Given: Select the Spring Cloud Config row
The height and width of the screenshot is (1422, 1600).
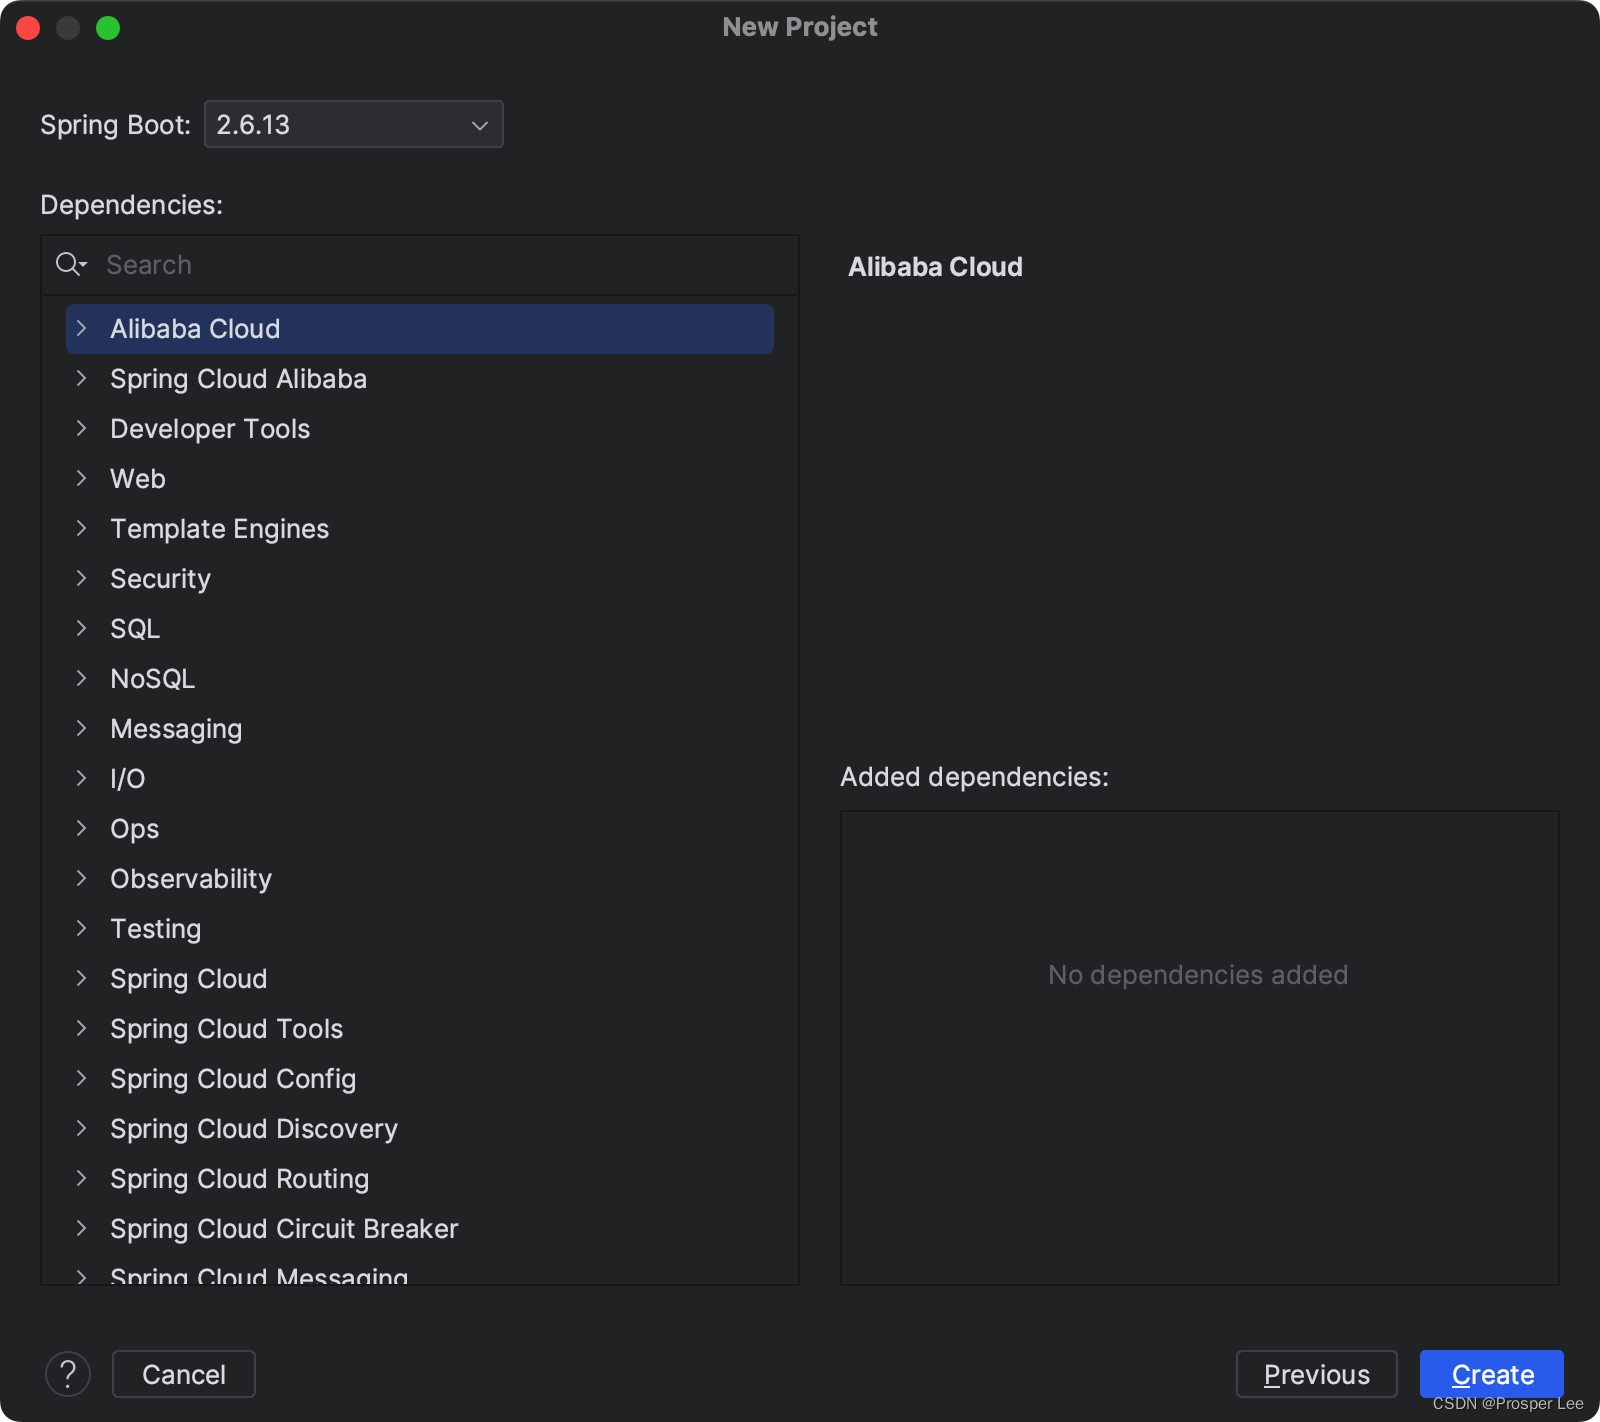Looking at the screenshot, I should coord(420,1079).
